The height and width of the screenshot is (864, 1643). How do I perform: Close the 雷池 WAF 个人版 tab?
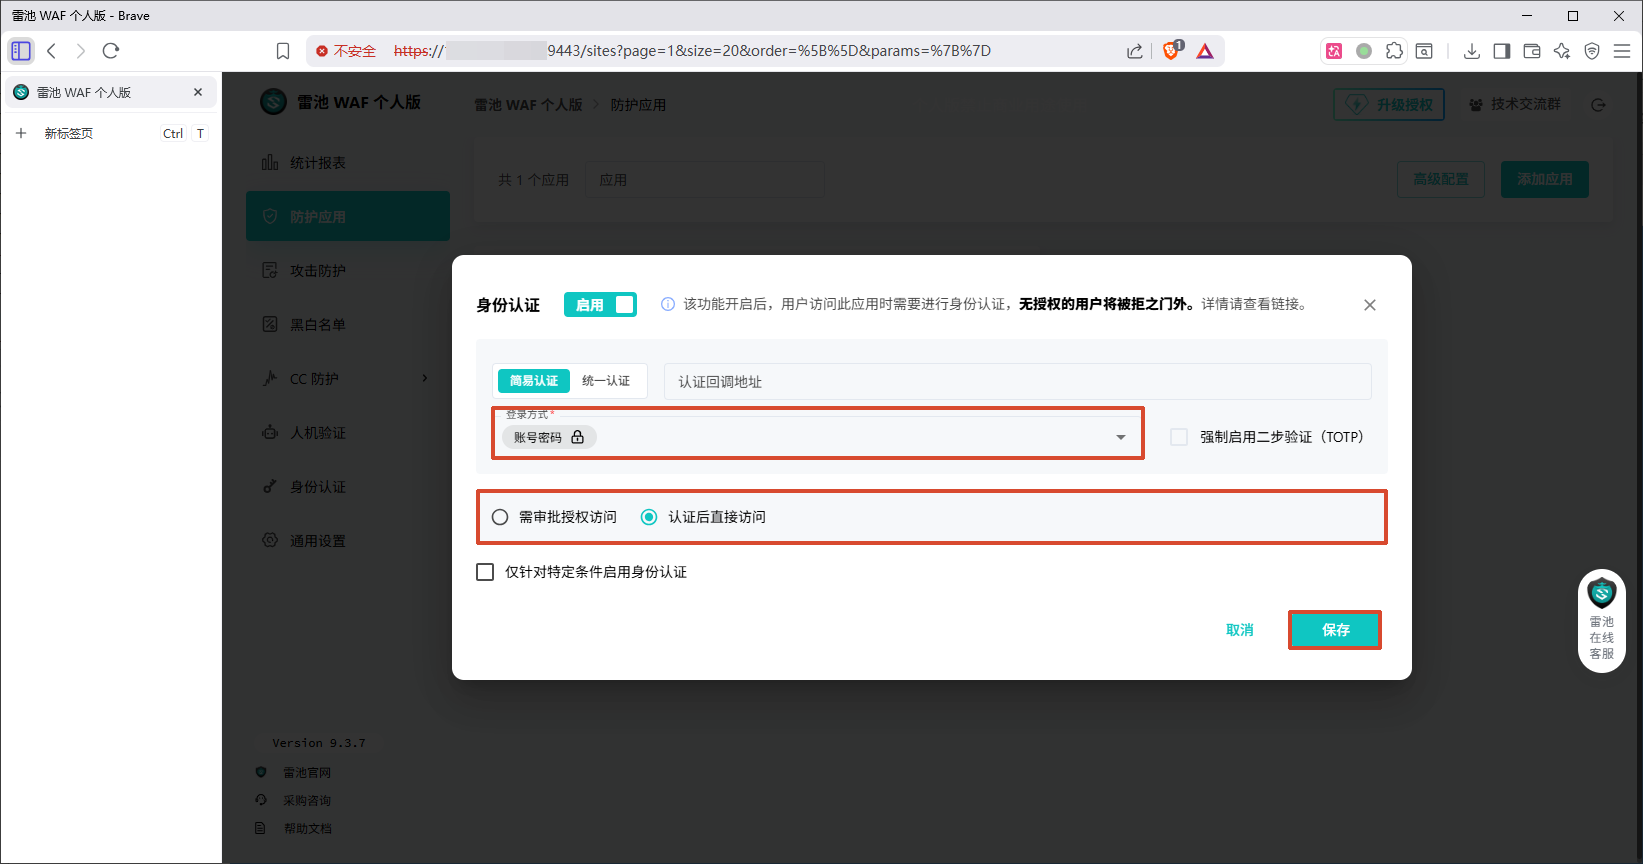pyautogui.click(x=198, y=92)
